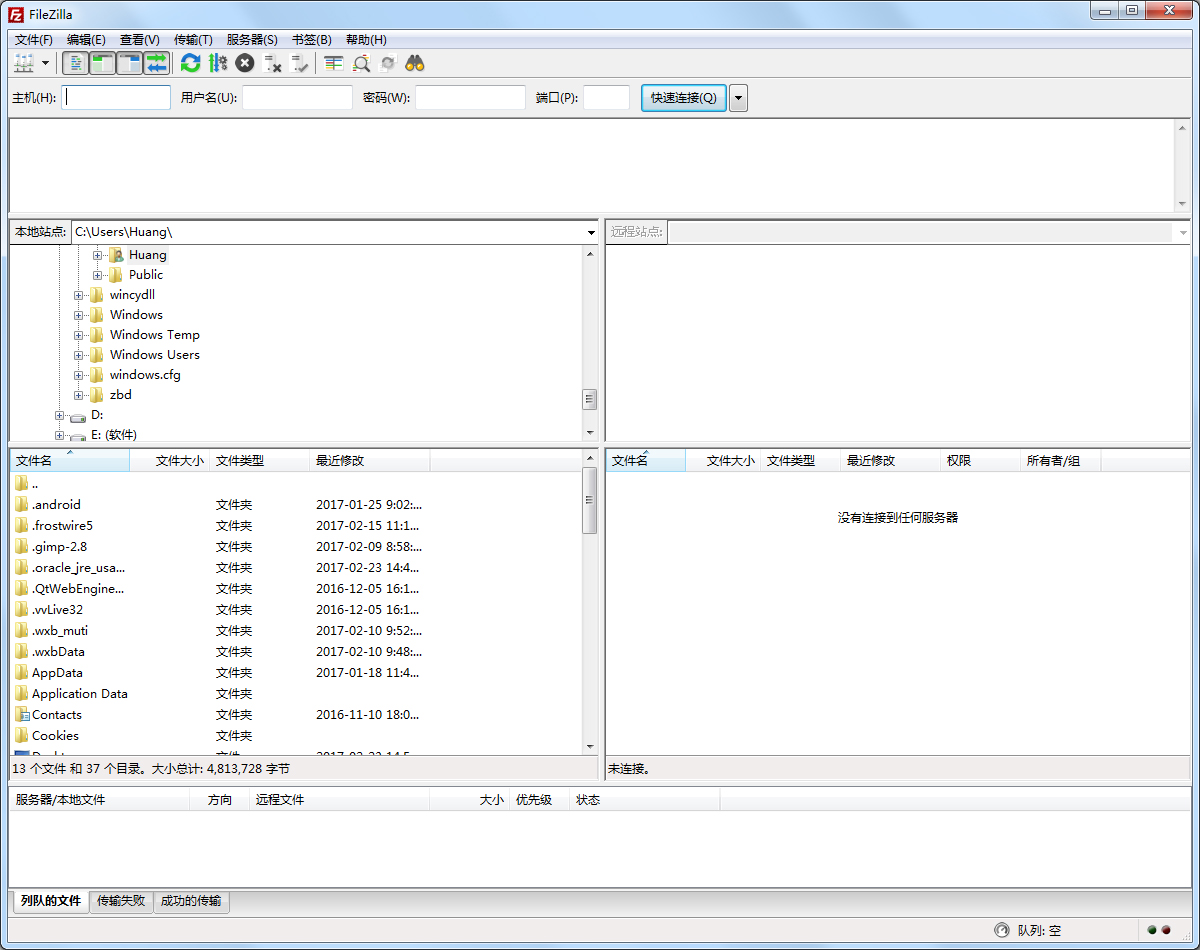The width and height of the screenshot is (1200, 950).
Task: Click the cancel current operation icon
Action: pyautogui.click(x=245, y=63)
